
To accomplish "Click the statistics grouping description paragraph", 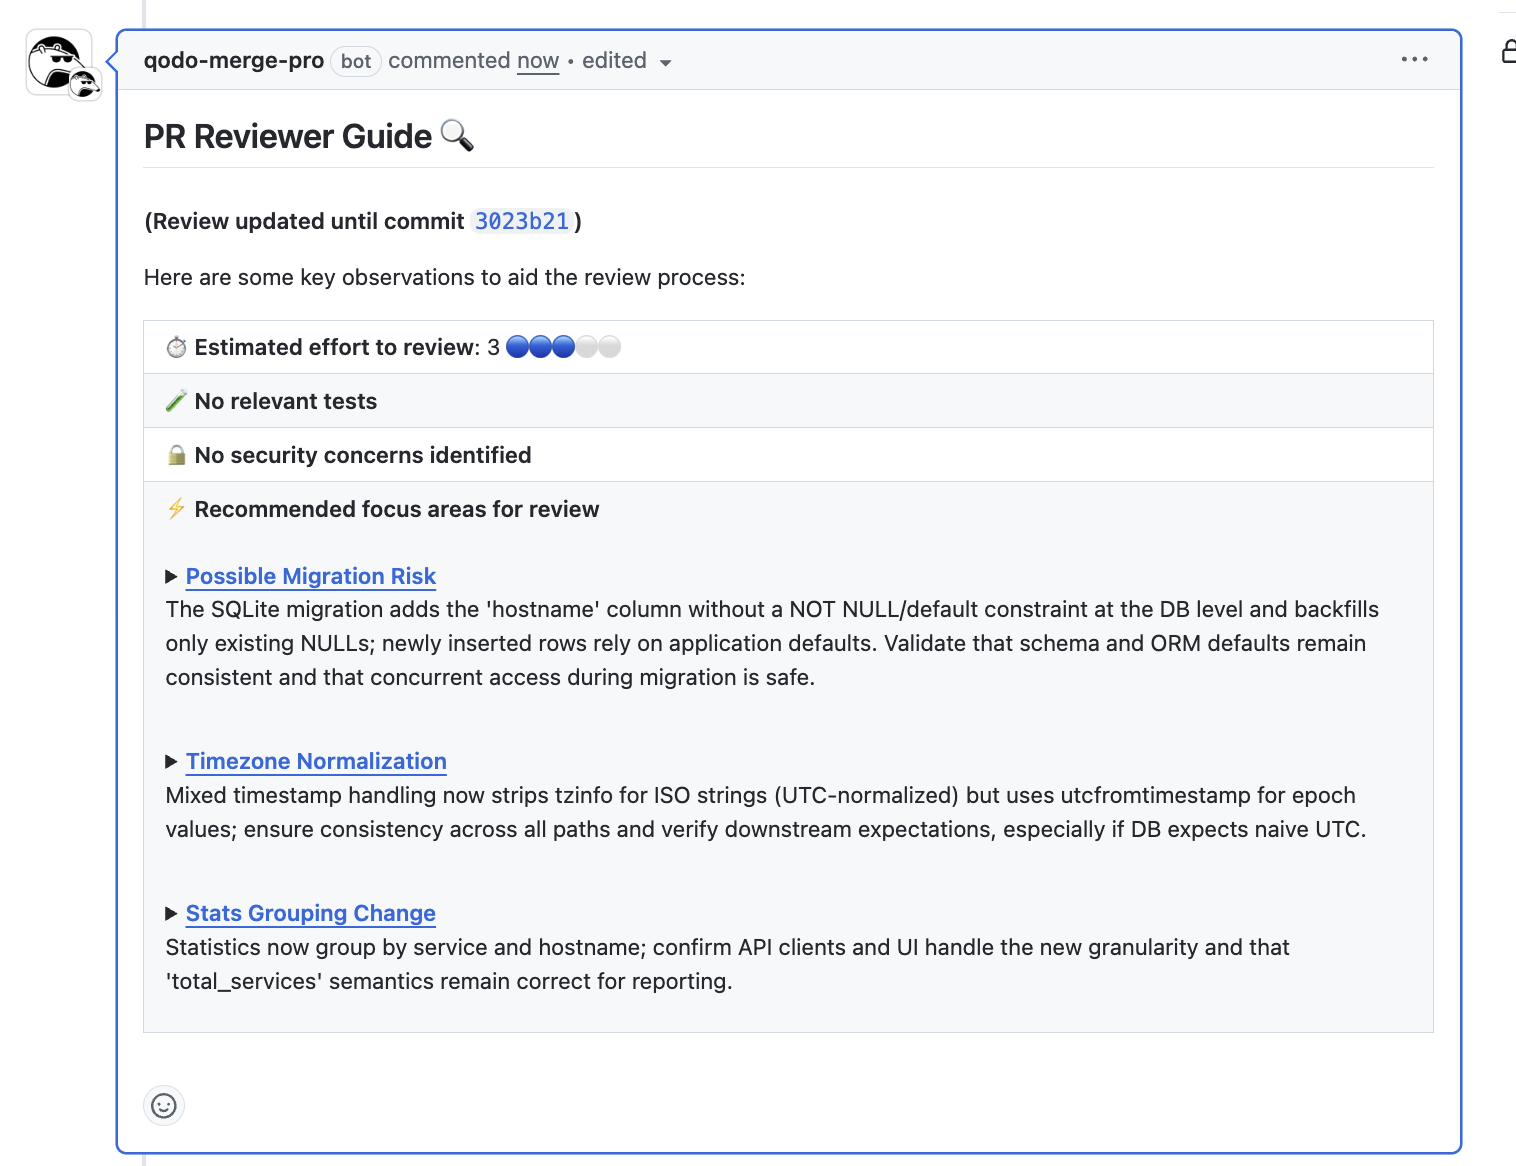I will click(x=728, y=964).
